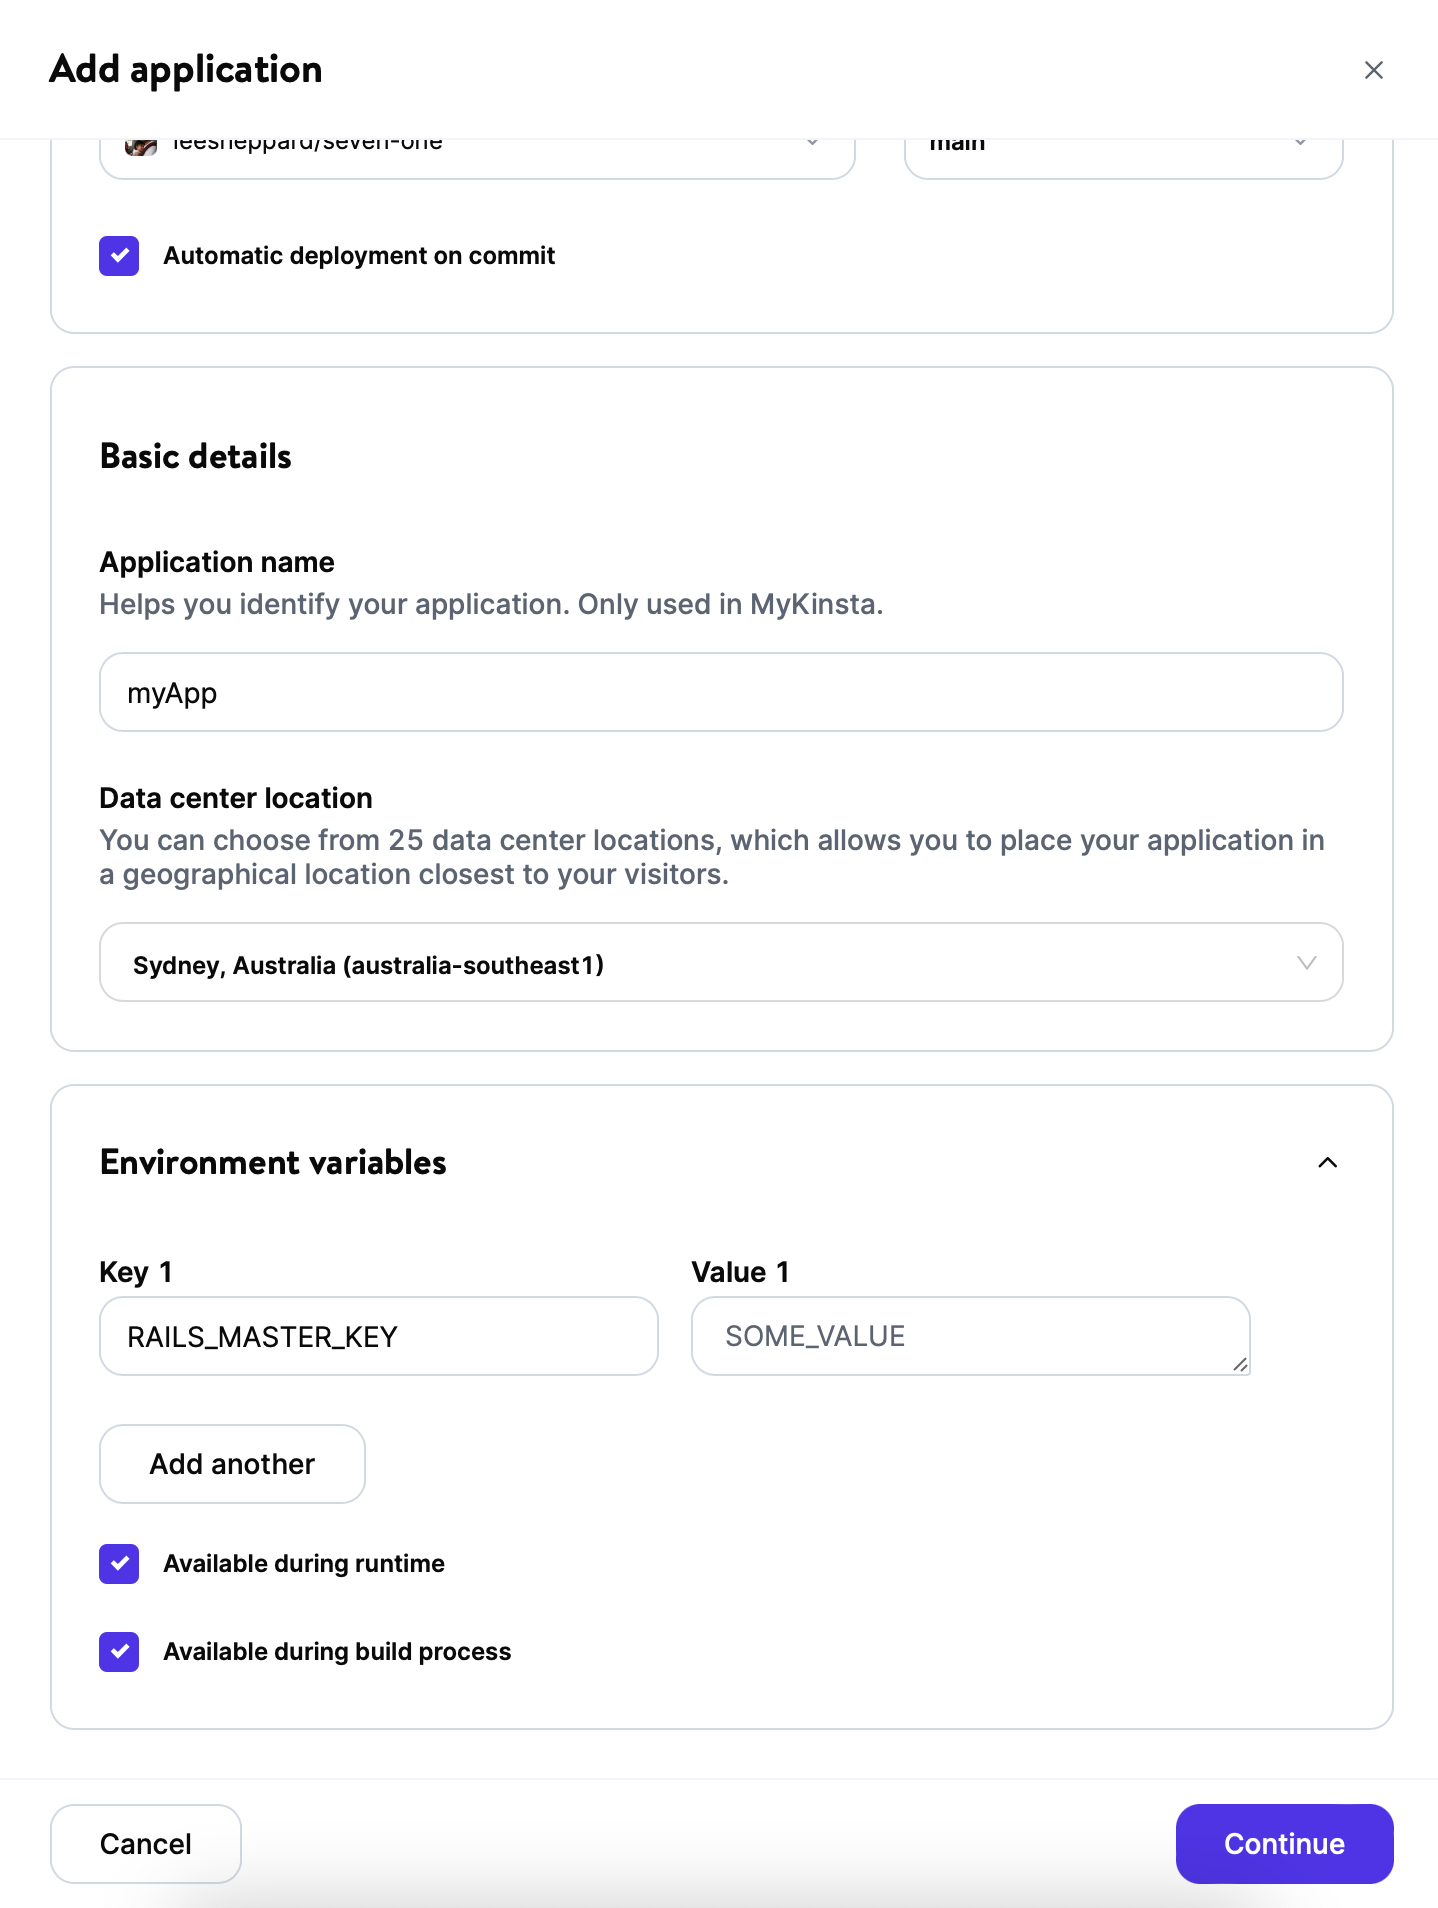Open the Data center location dropdown
The width and height of the screenshot is (1438, 1908).
pos(720,962)
